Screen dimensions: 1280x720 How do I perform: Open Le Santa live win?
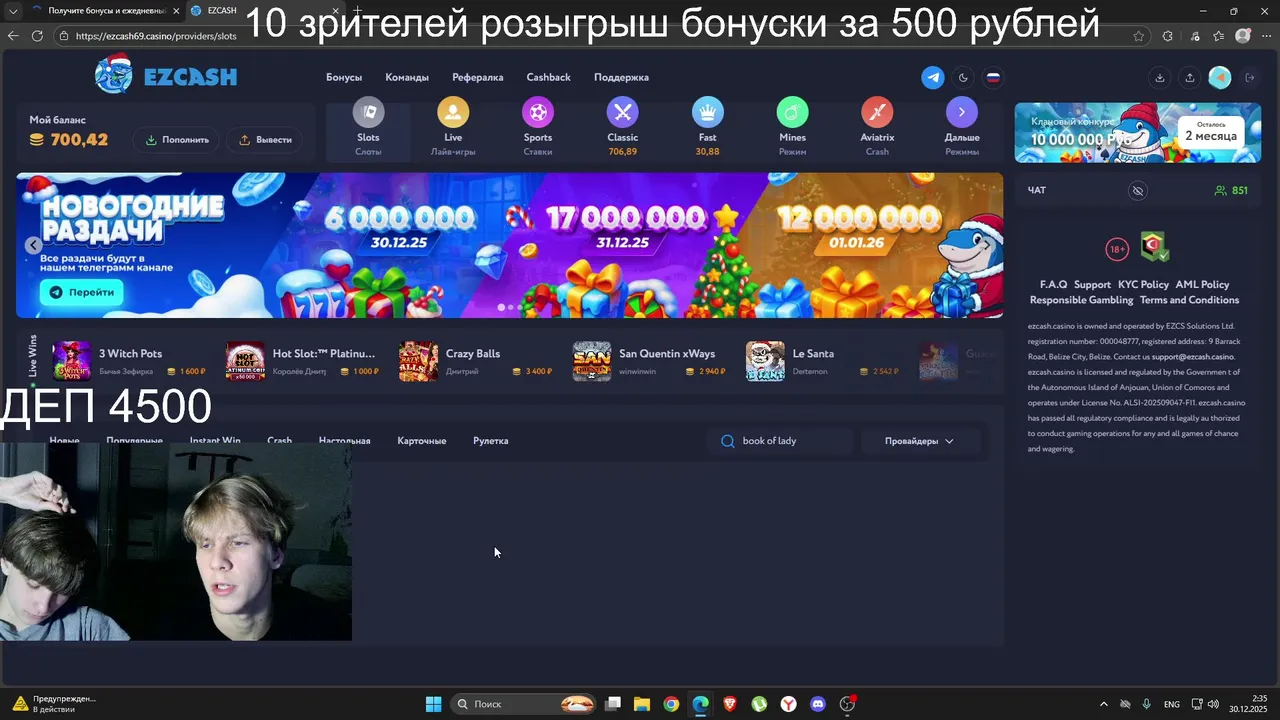pyautogui.click(x=822, y=361)
